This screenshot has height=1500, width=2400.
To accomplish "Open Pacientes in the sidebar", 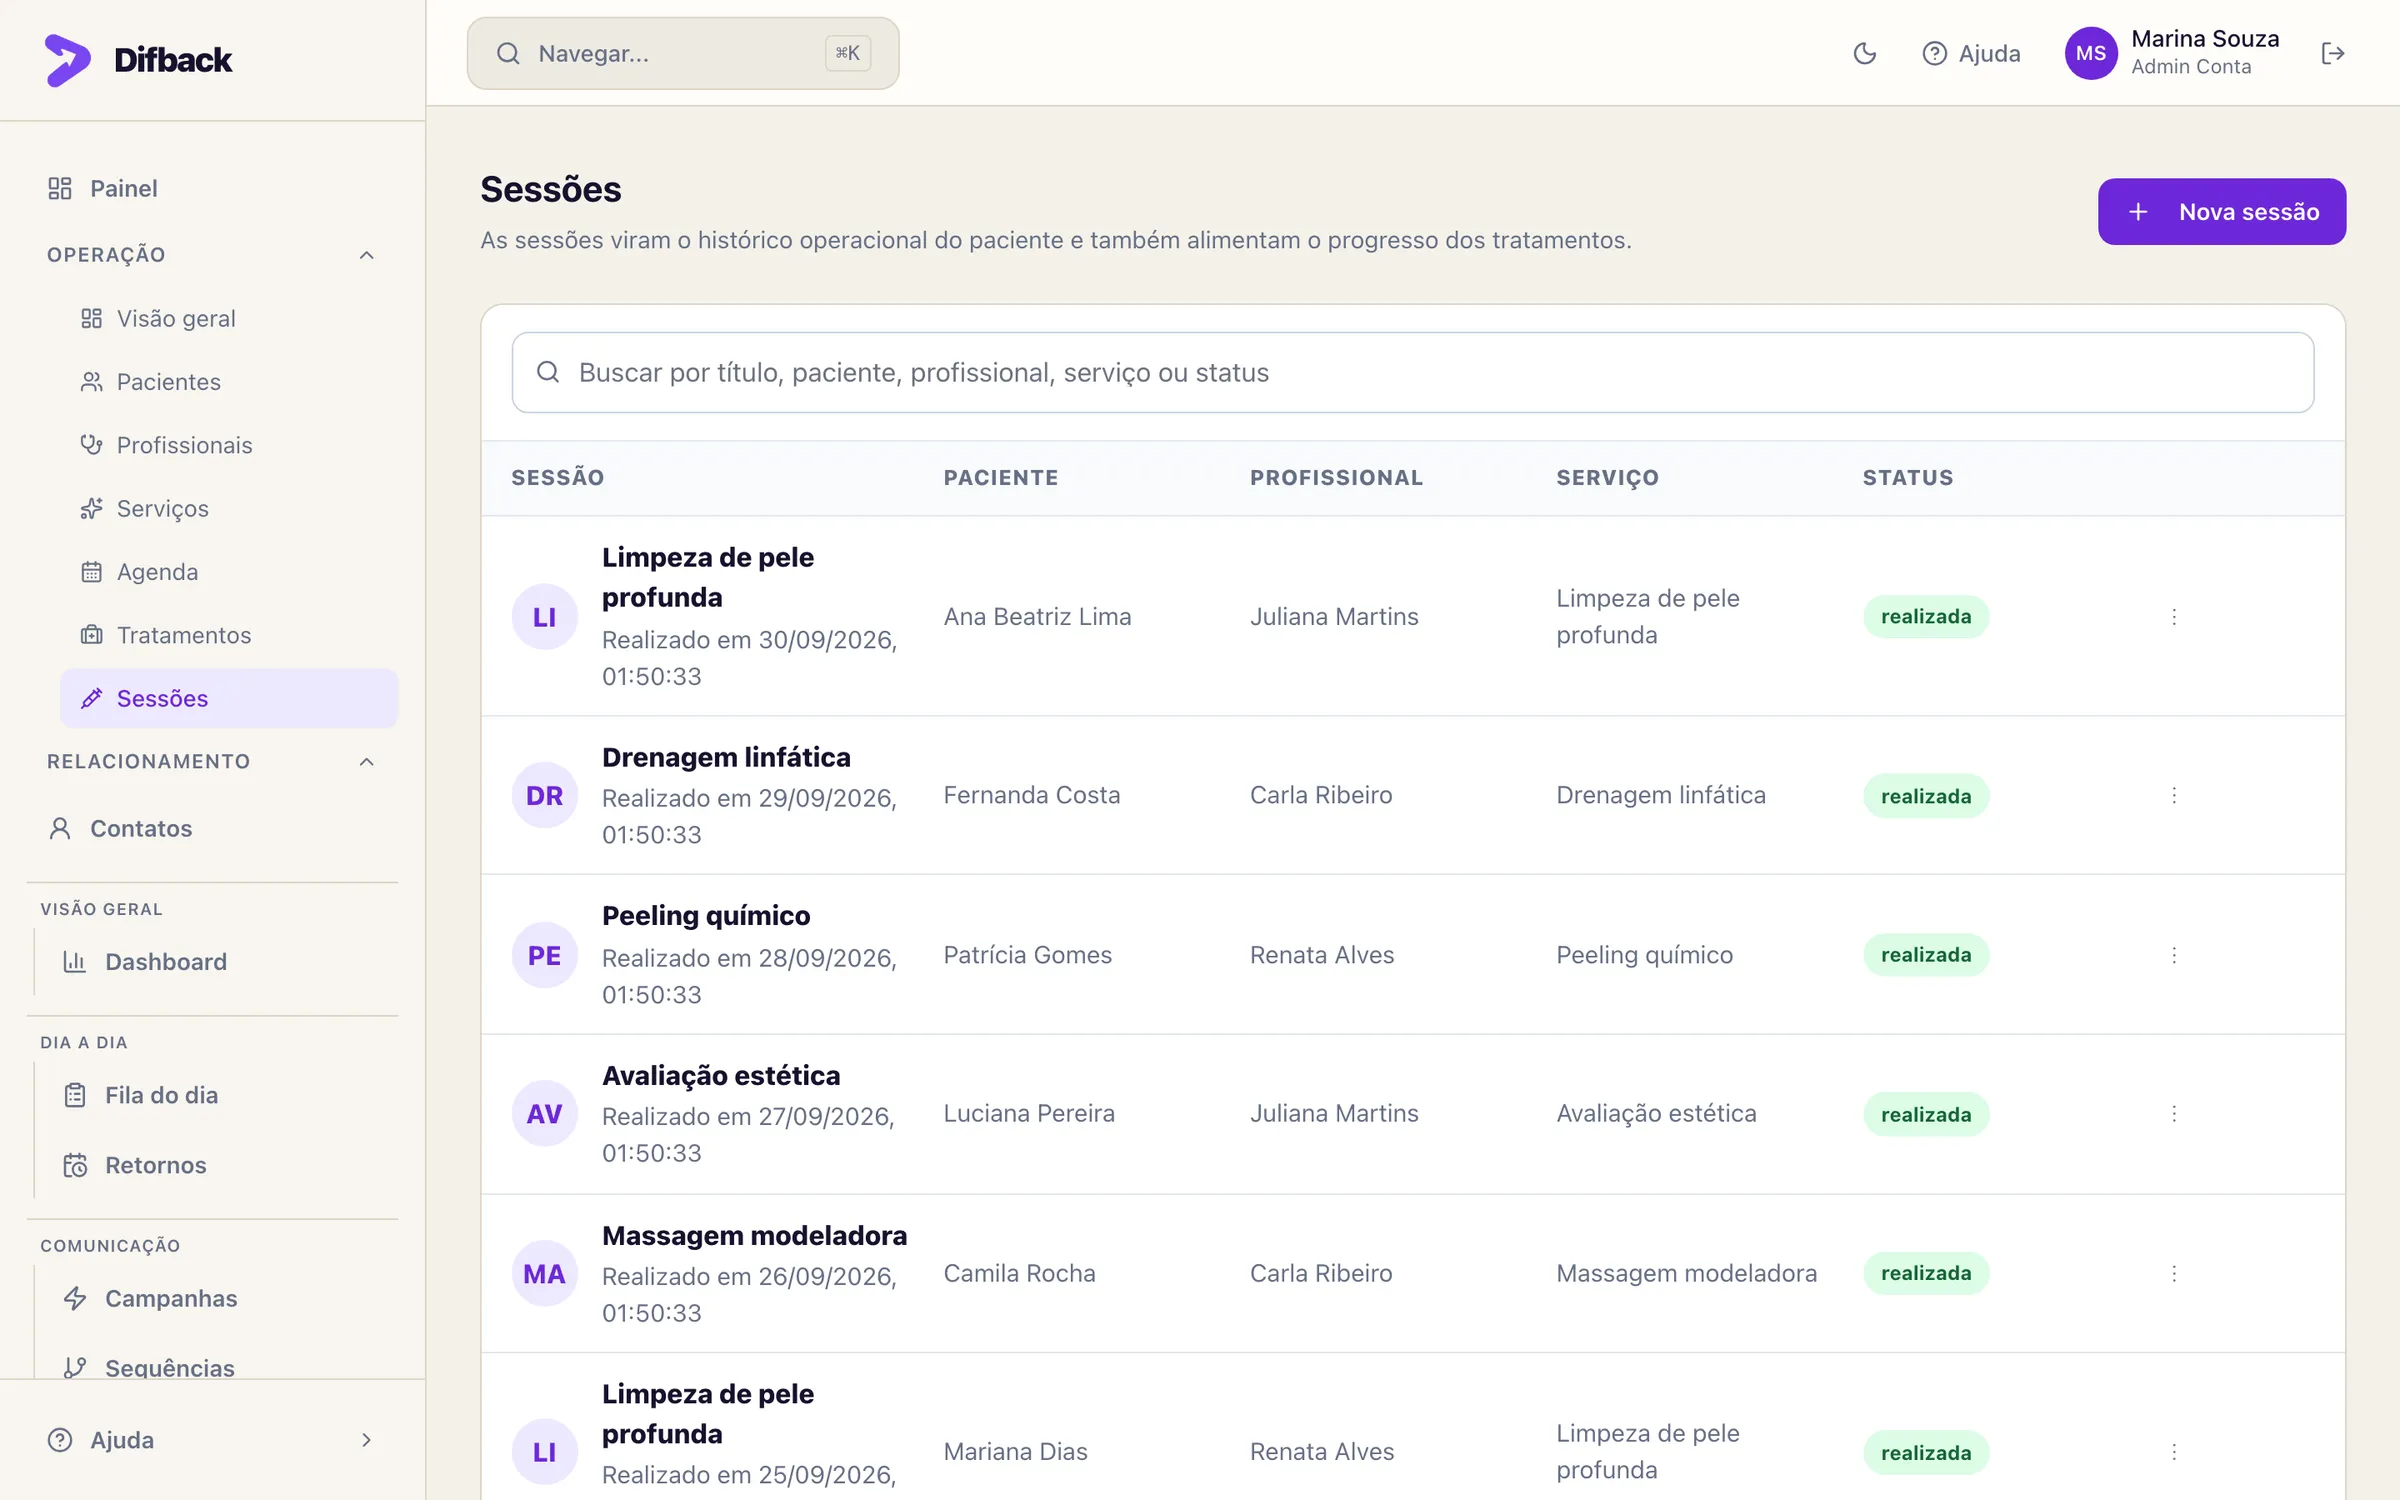I will [x=229, y=382].
